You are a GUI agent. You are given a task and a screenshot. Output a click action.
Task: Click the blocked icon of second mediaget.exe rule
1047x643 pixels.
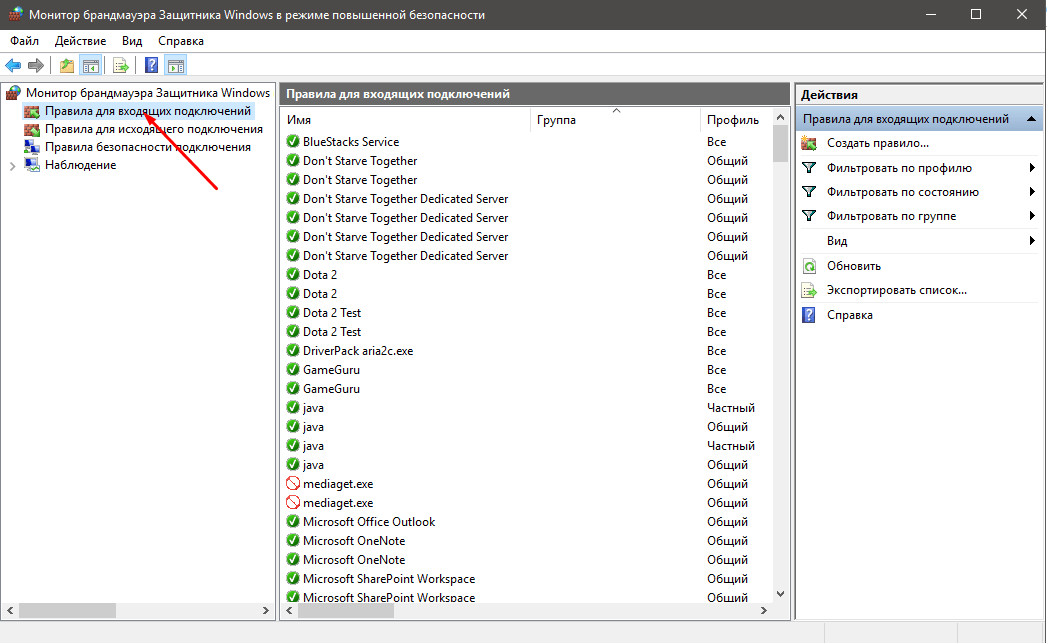point(292,503)
